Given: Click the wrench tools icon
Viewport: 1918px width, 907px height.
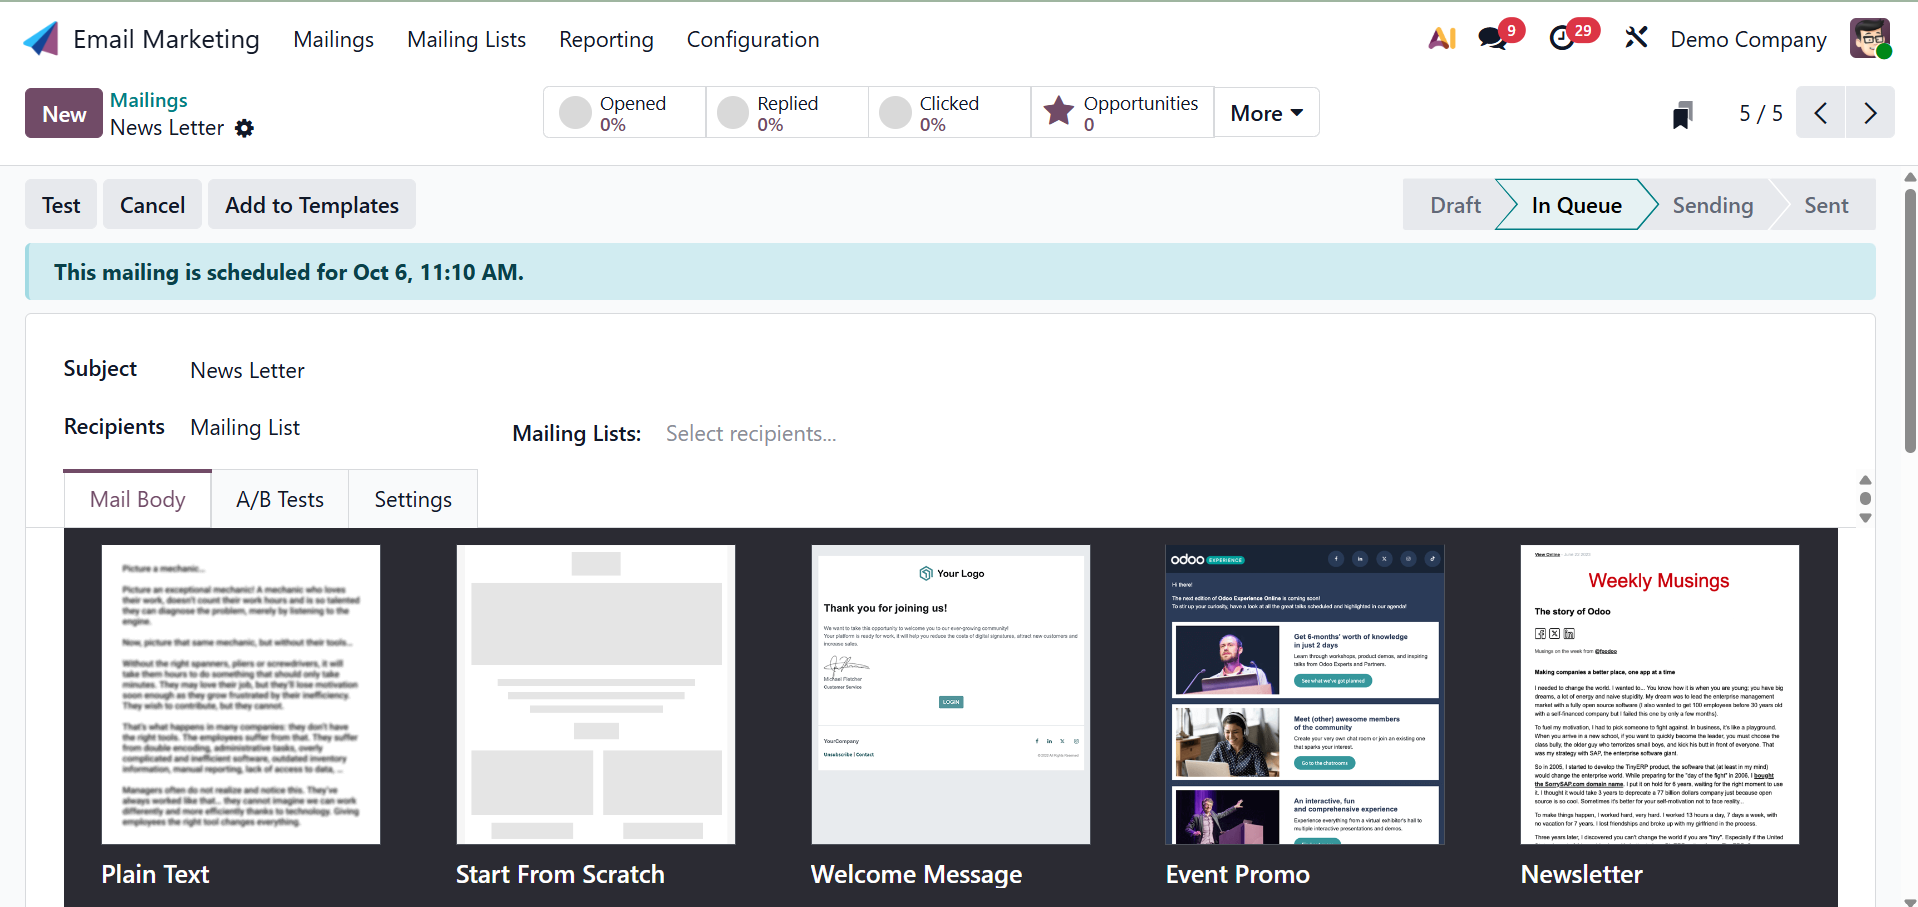Looking at the screenshot, I should point(1636,39).
